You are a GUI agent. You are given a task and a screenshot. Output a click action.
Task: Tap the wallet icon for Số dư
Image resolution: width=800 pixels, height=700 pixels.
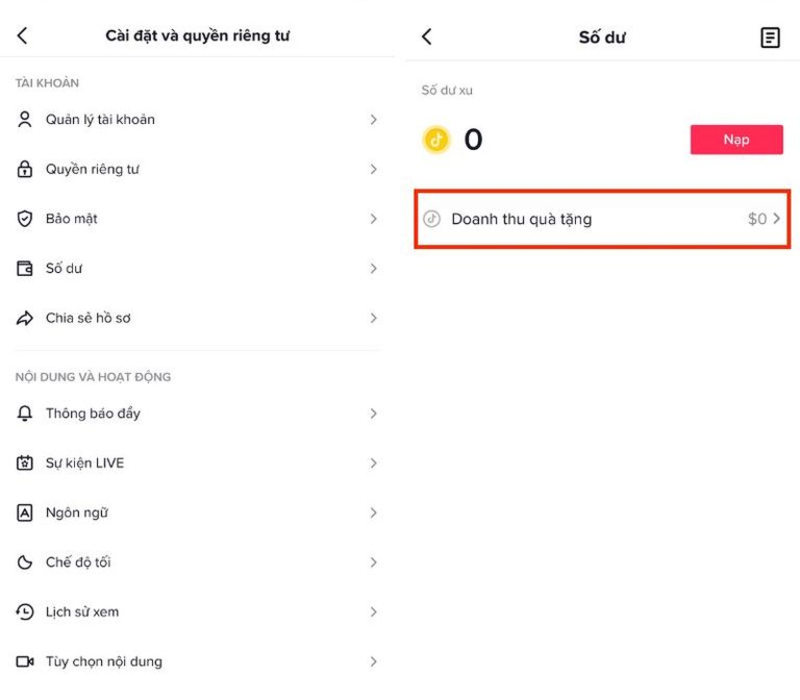click(x=26, y=269)
